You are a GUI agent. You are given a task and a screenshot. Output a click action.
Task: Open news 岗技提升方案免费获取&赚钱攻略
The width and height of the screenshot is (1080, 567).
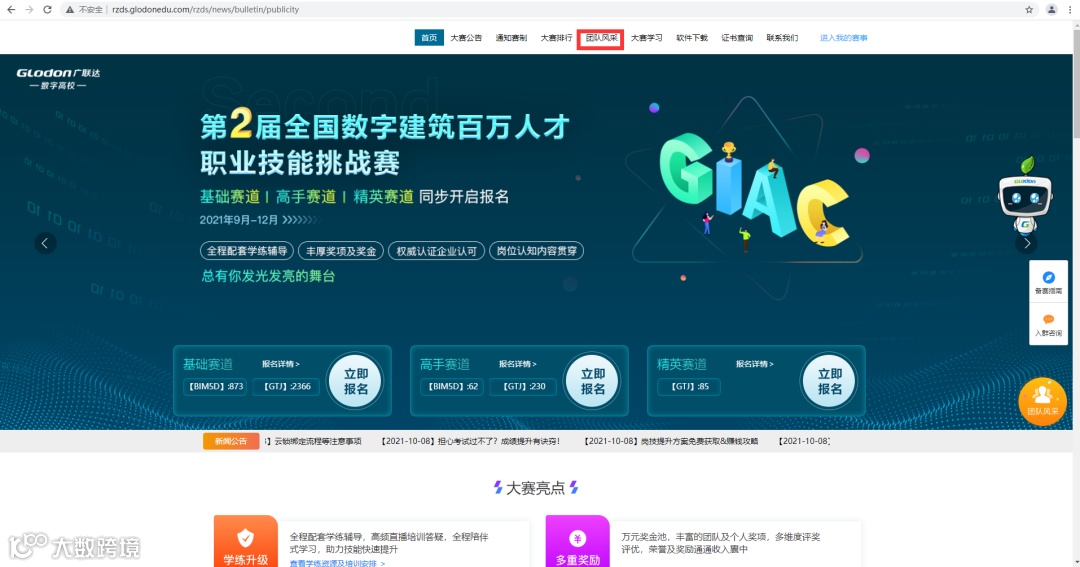[671, 442]
